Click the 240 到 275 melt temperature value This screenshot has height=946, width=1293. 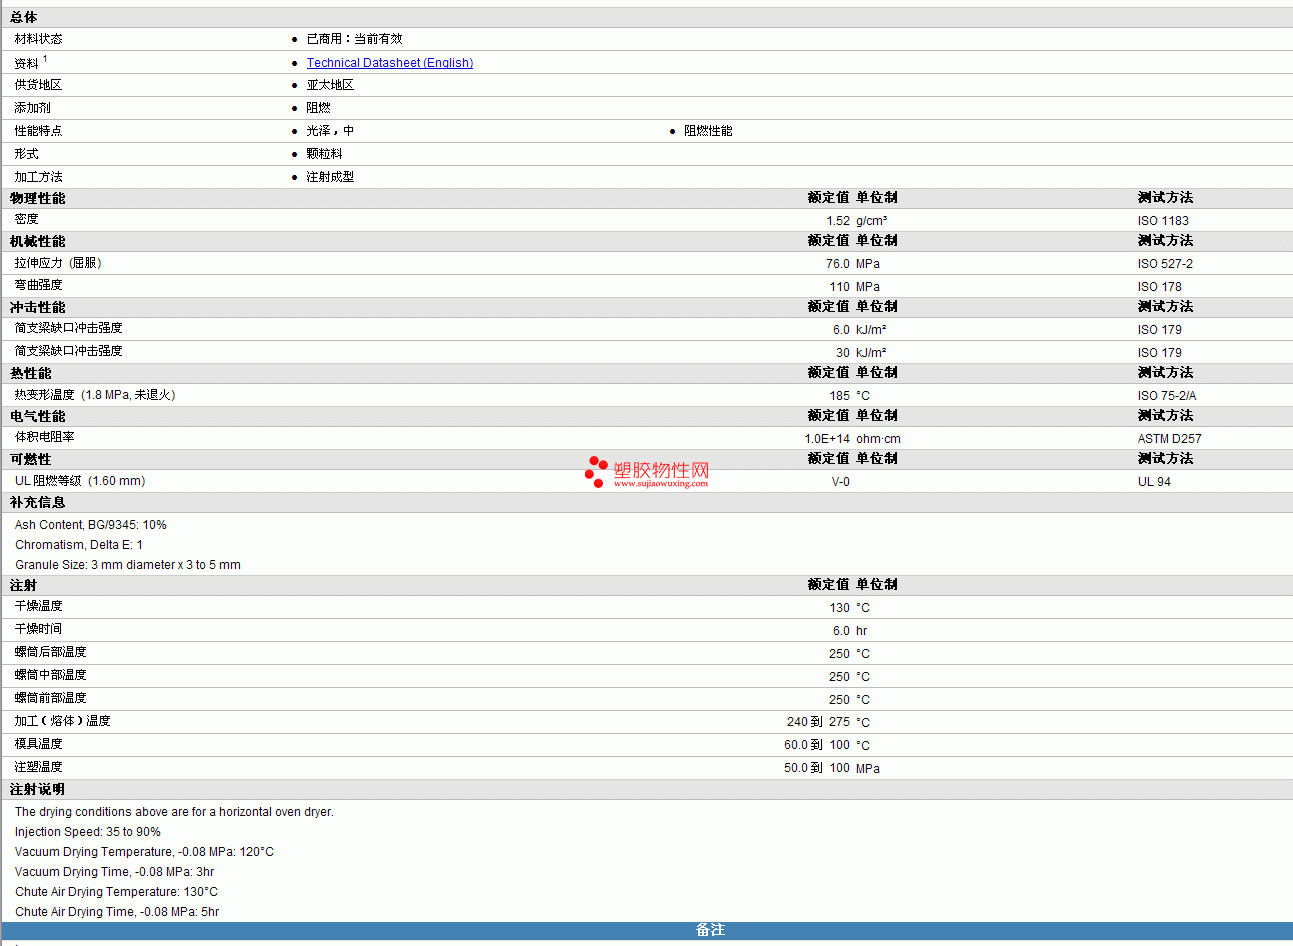(818, 722)
